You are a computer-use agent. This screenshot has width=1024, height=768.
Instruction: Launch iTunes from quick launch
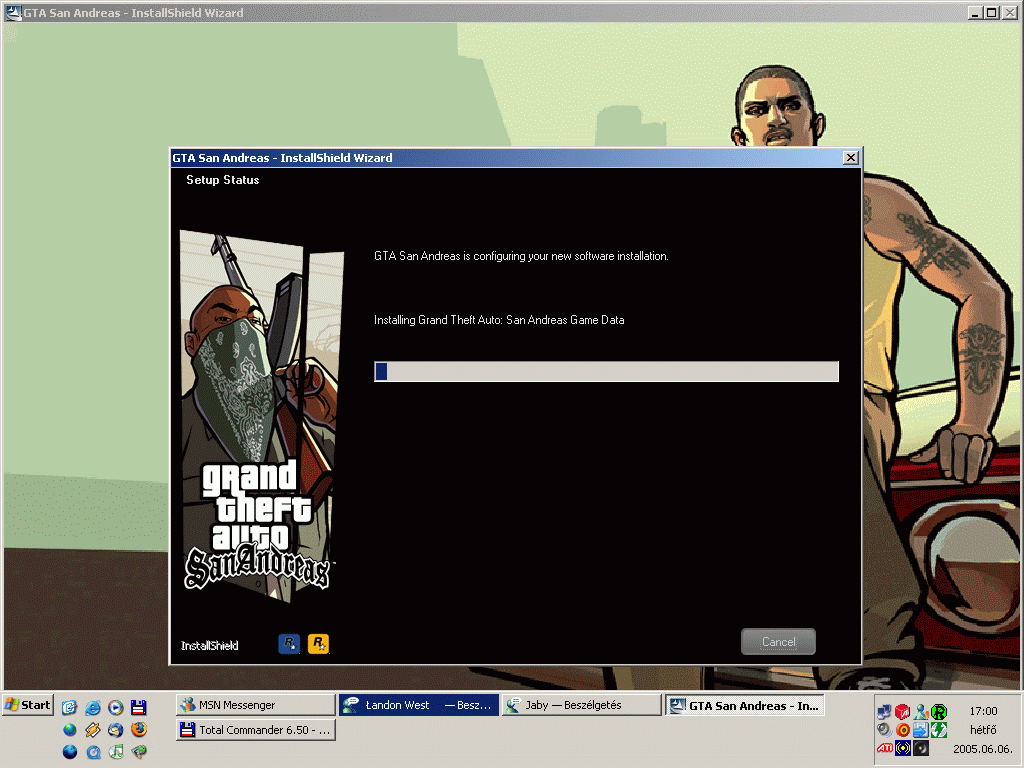click(x=116, y=752)
